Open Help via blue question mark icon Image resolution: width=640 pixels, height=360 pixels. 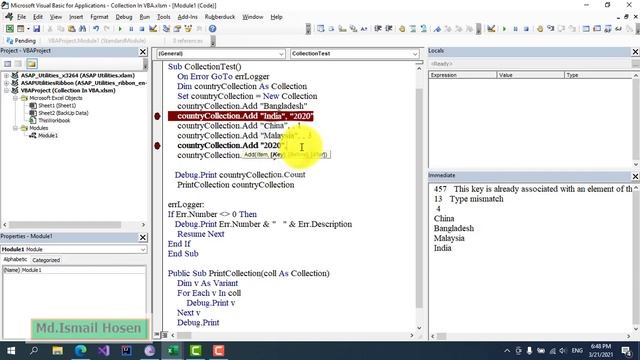click(212, 29)
